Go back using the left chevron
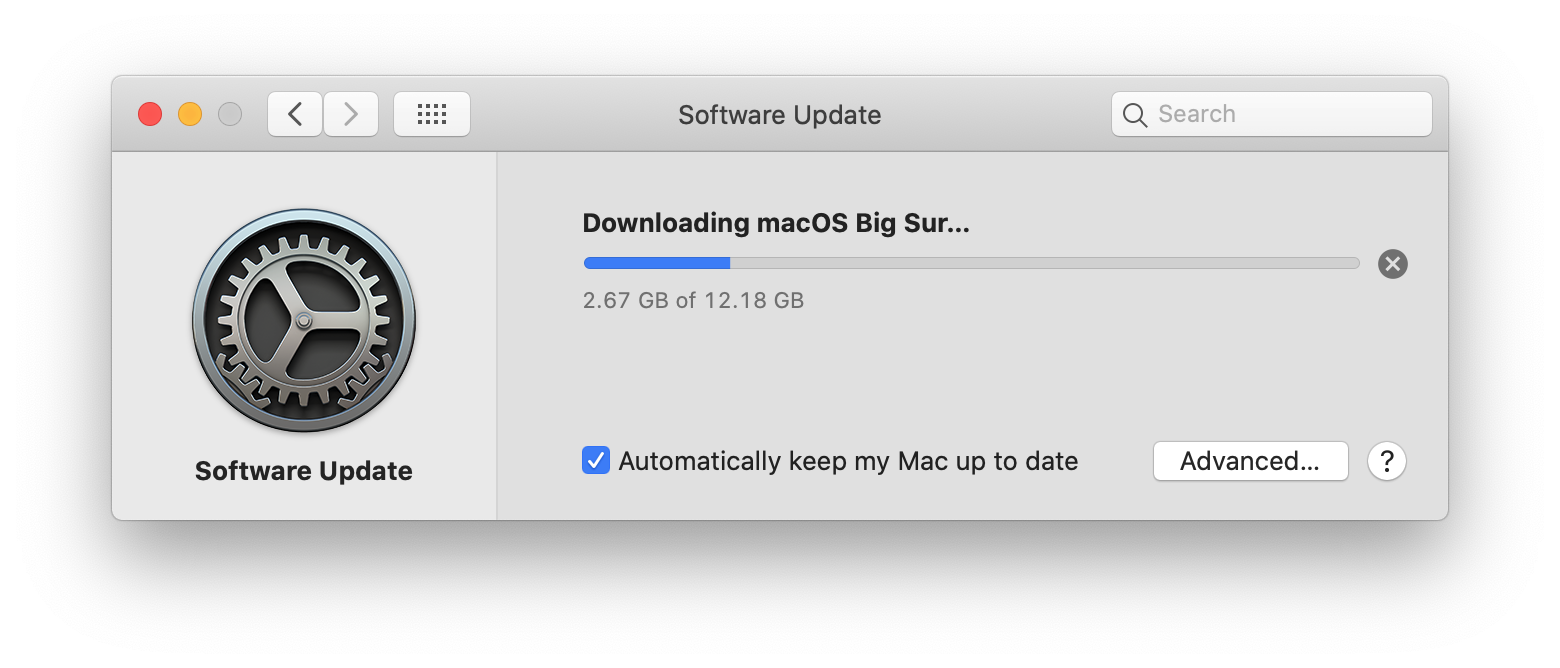Screen dimensions: 1560x668 pyautogui.click(x=295, y=114)
